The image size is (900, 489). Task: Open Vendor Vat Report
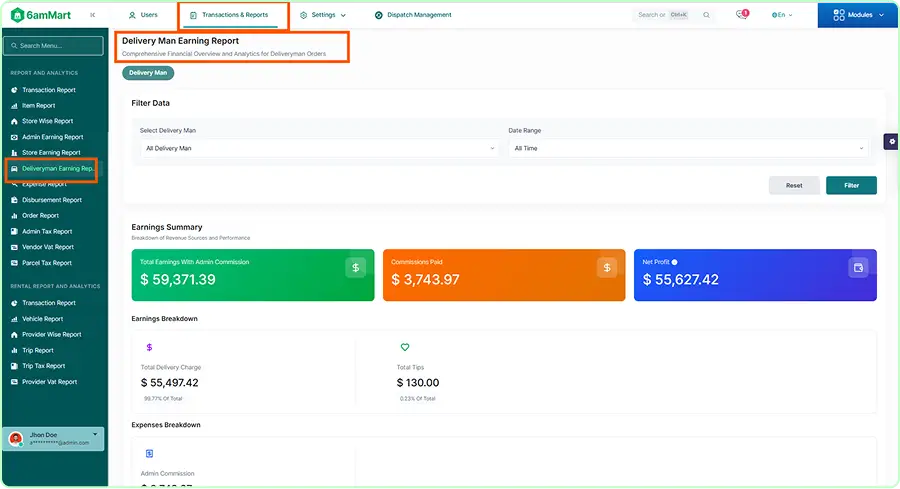click(48, 247)
